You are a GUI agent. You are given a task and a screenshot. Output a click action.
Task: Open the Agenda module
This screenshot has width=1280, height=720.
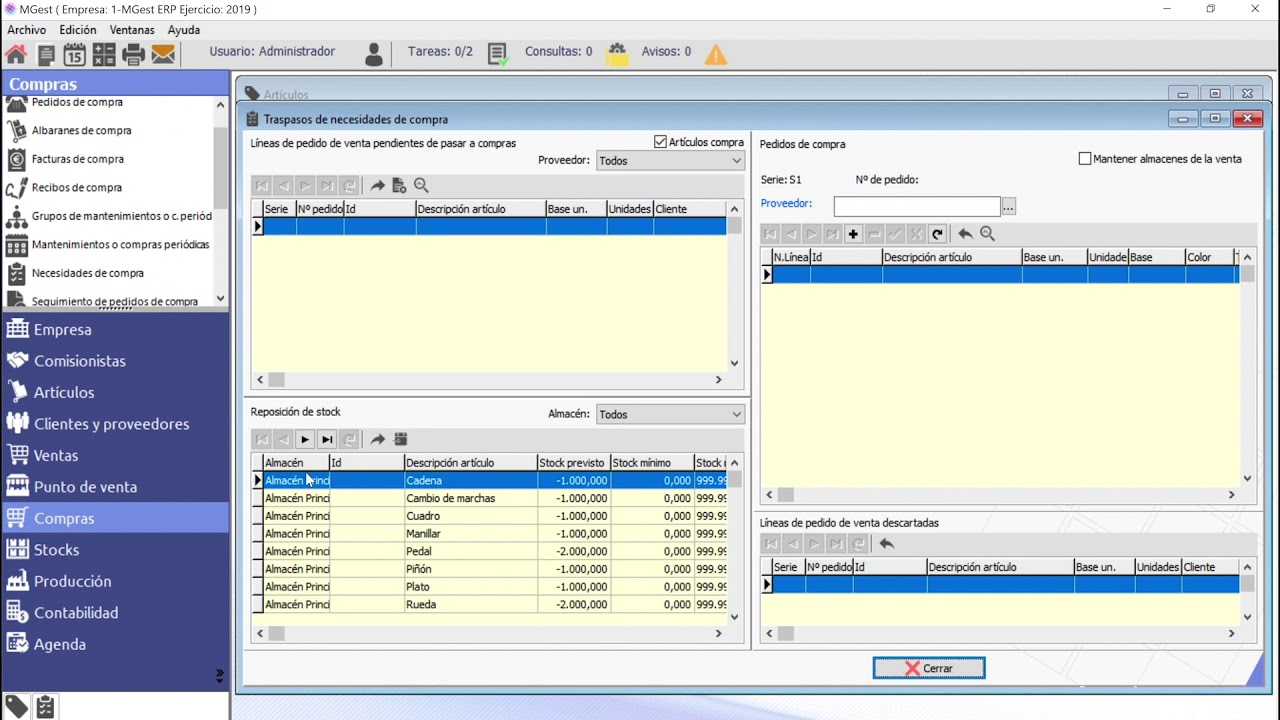point(114,645)
